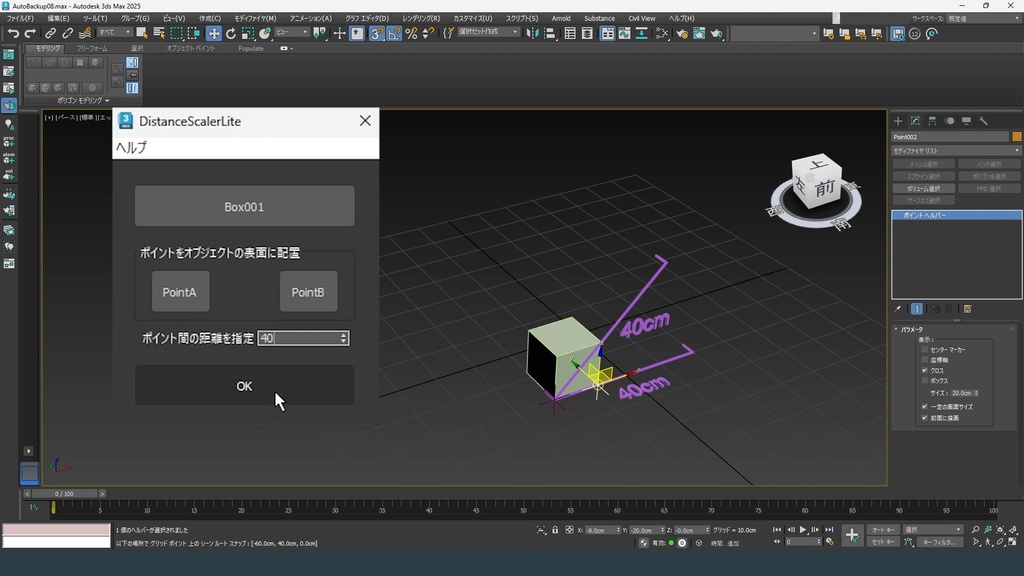Open the モディファイヤ リスト dropdown
Screen dimensions: 1024x576
tap(956, 151)
